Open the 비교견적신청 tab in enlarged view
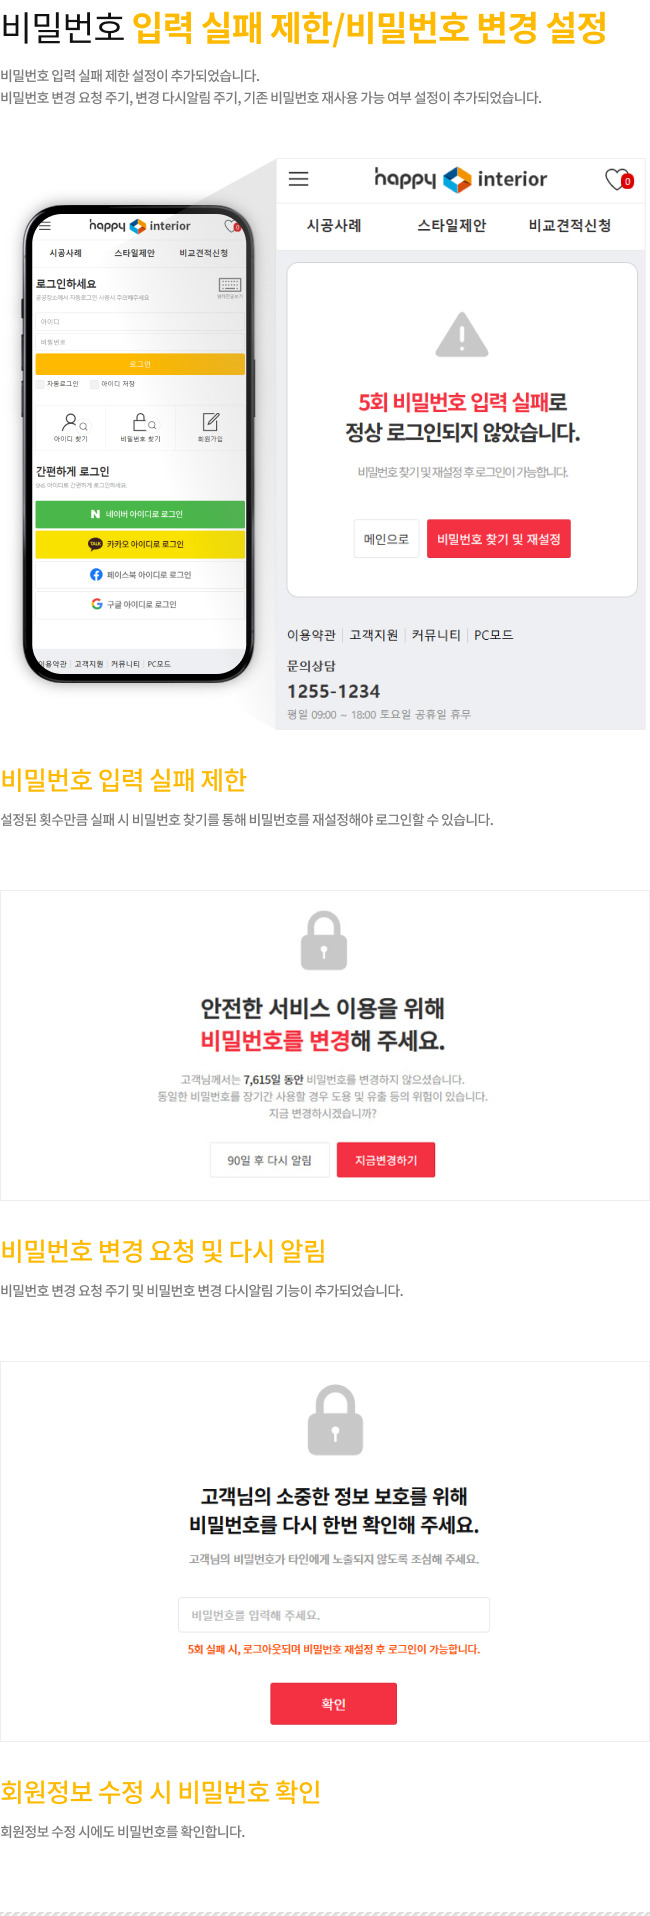Image resolution: width=650 pixels, height=1916 pixels. [x=570, y=225]
